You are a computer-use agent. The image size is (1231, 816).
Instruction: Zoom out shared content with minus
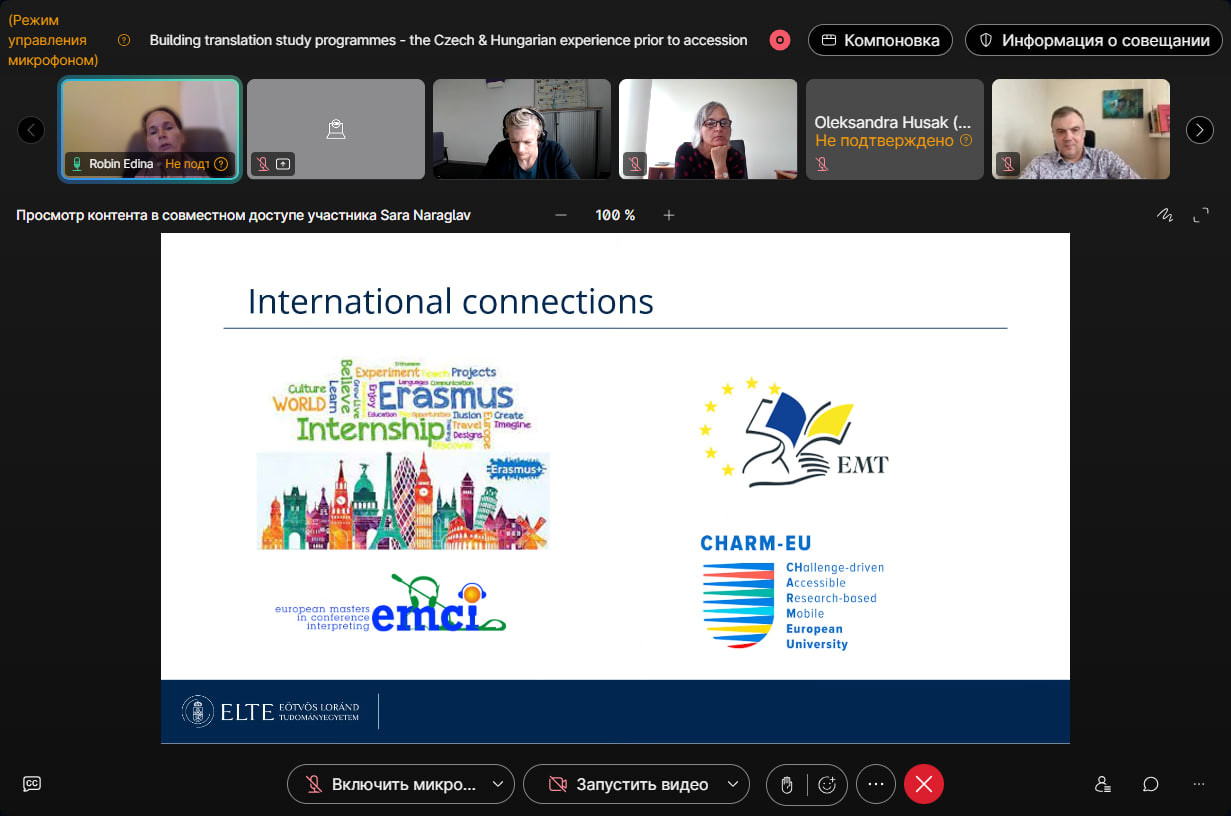[x=561, y=215]
